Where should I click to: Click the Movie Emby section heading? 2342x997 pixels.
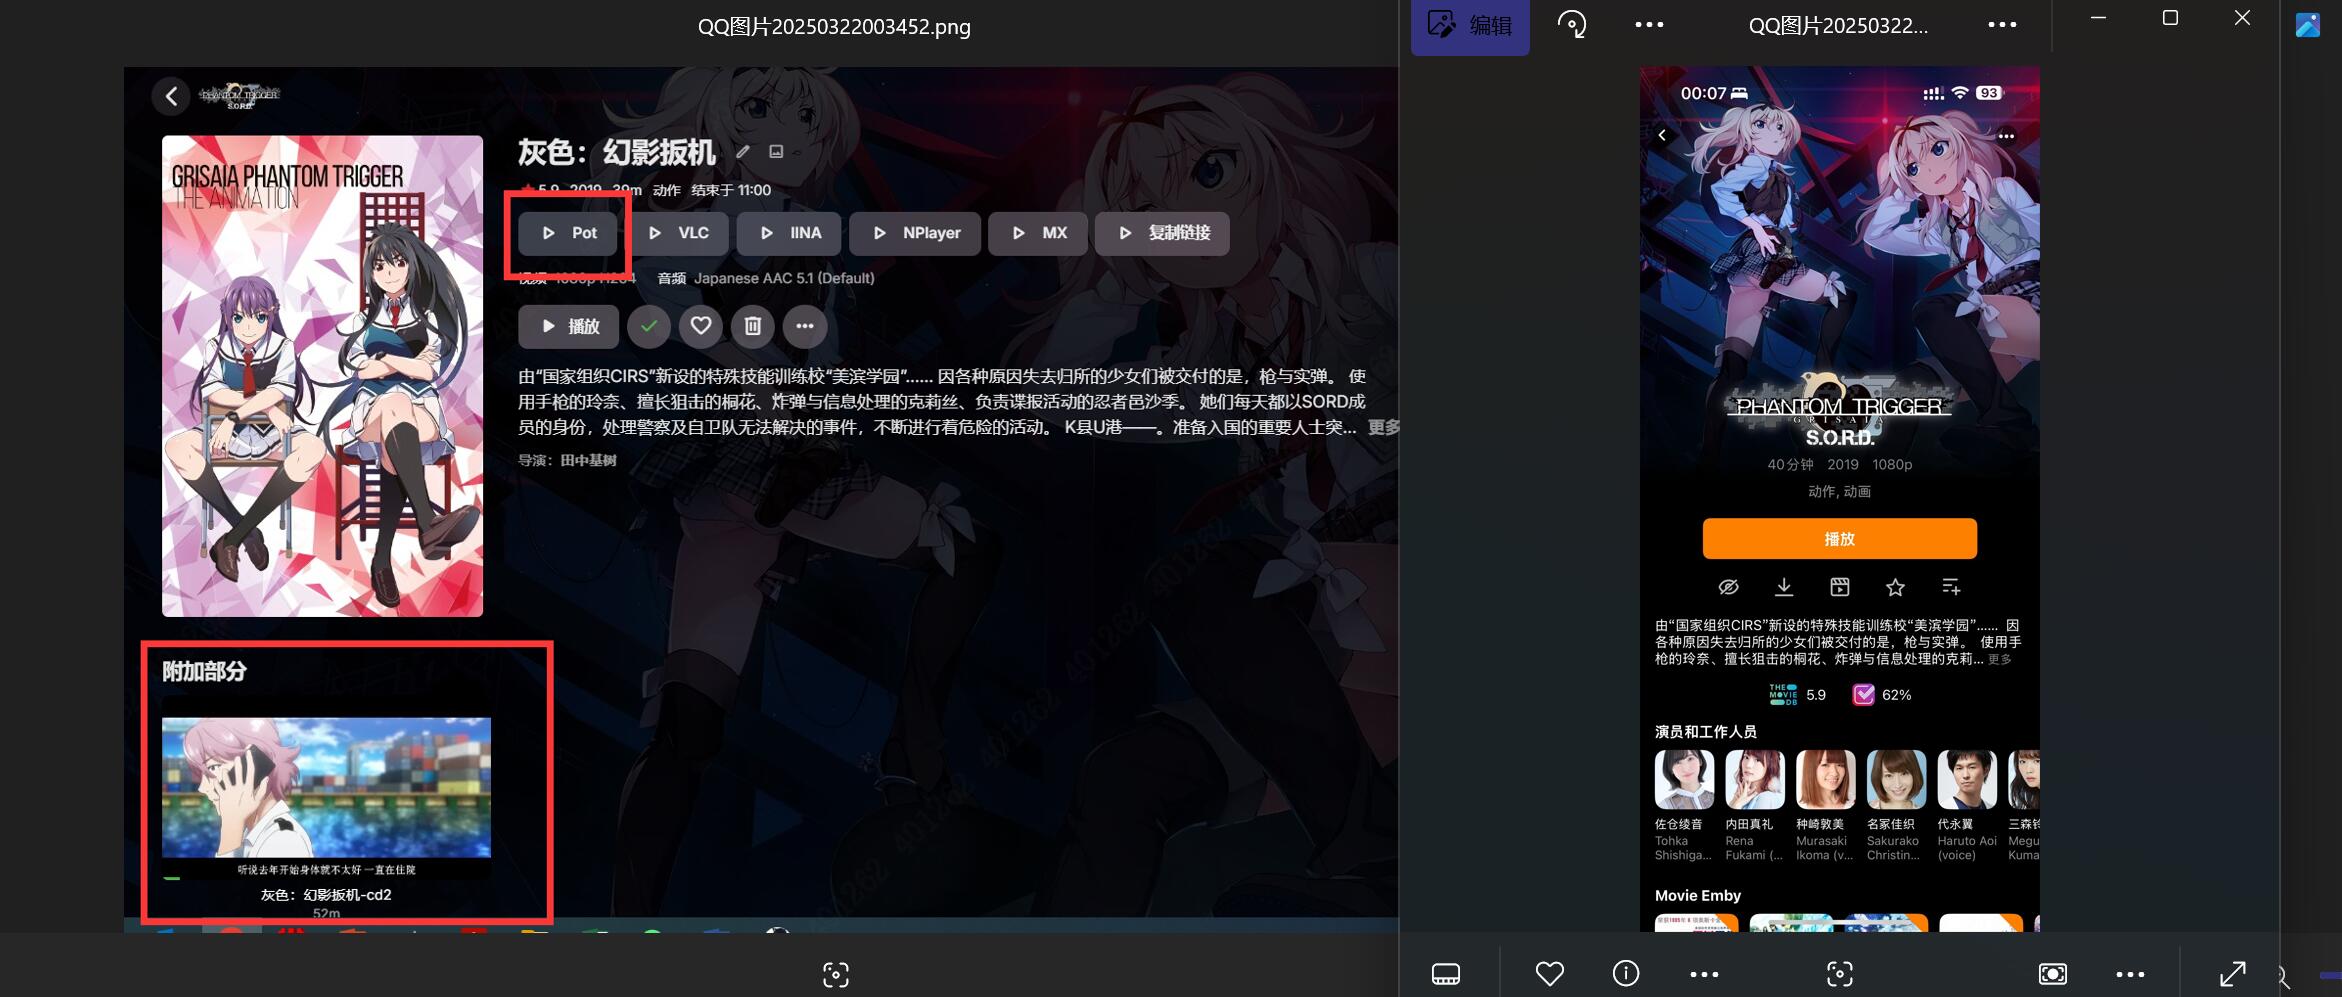tap(1698, 896)
